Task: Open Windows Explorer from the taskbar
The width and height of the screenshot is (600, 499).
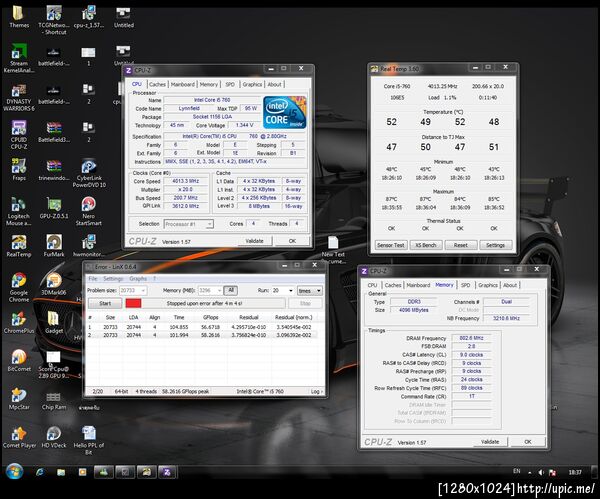Action: (x=61, y=472)
